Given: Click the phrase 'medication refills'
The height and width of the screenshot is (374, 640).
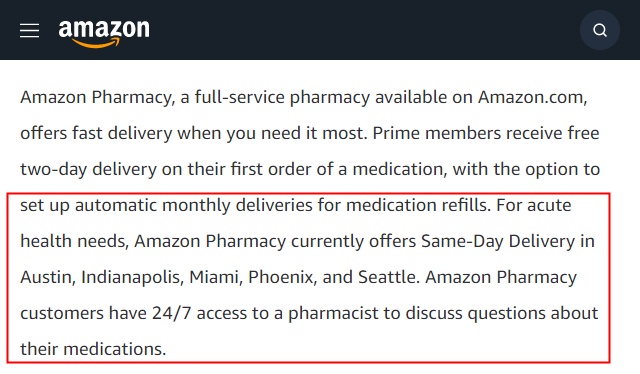Looking at the screenshot, I should [x=418, y=205].
